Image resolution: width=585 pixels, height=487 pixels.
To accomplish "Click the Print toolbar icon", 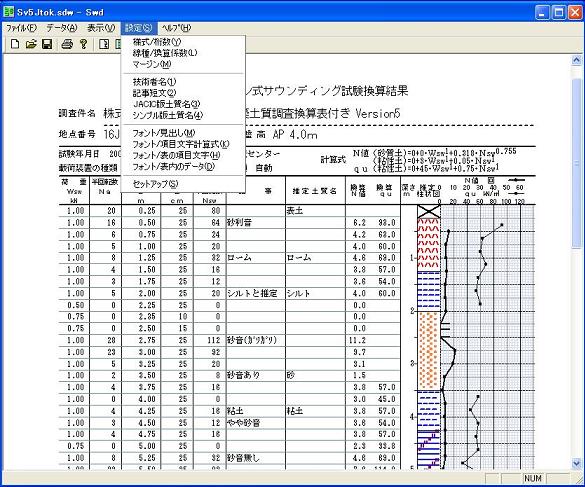I will (67, 44).
